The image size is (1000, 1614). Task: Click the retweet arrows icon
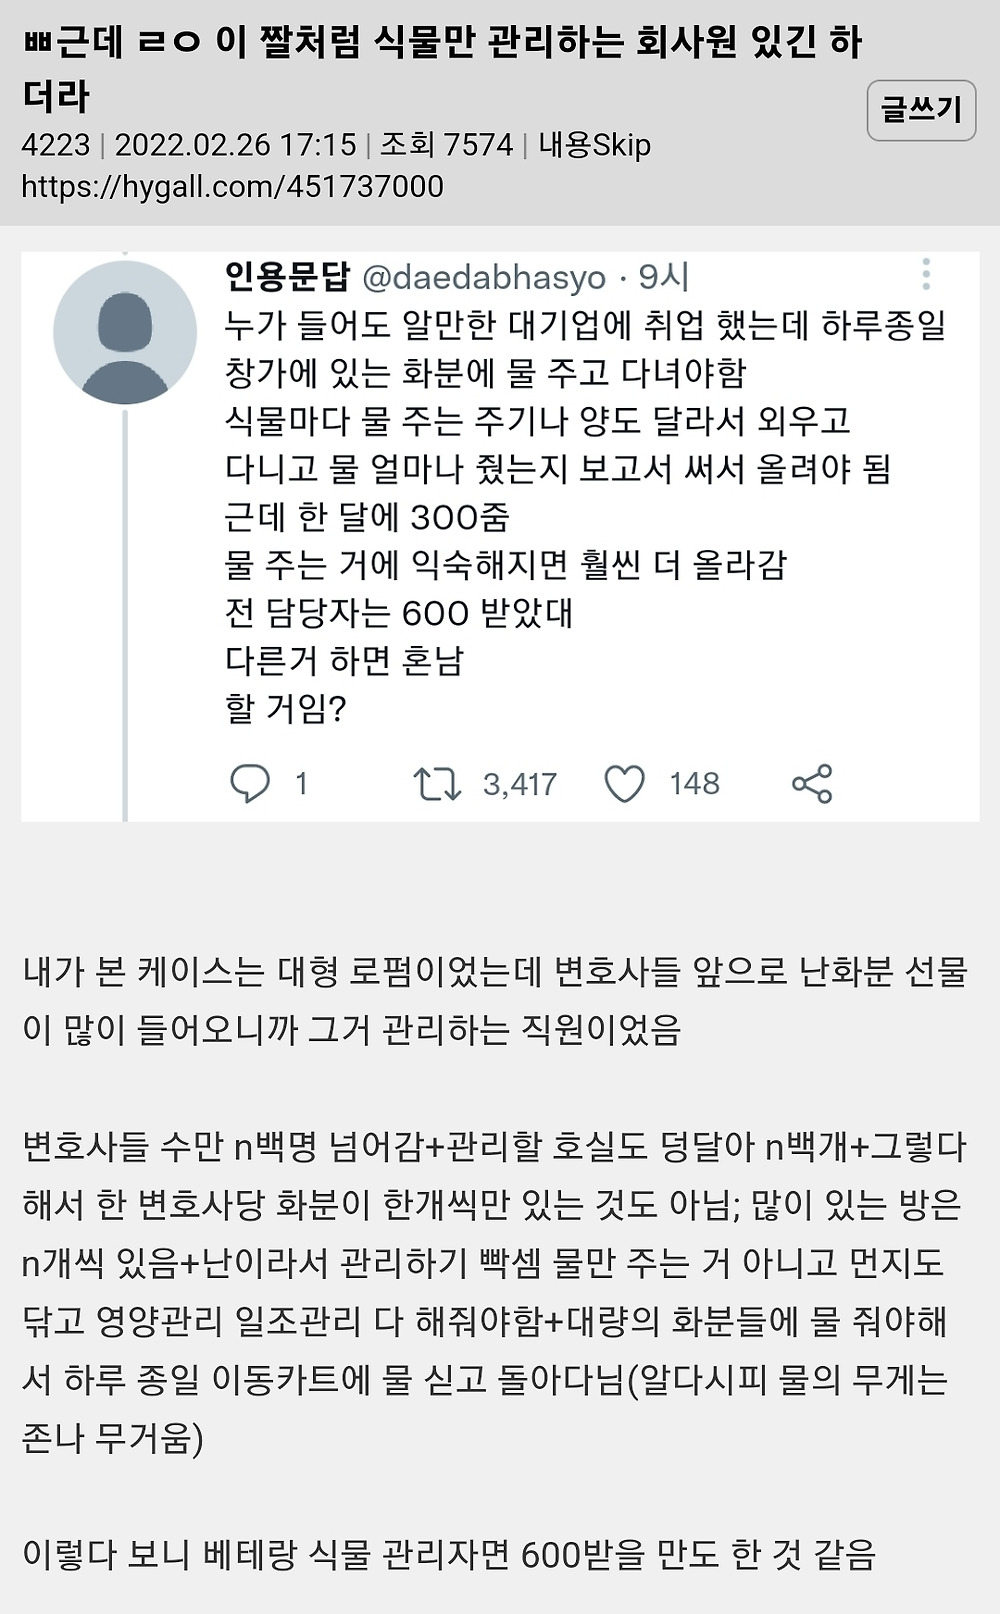(437, 784)
